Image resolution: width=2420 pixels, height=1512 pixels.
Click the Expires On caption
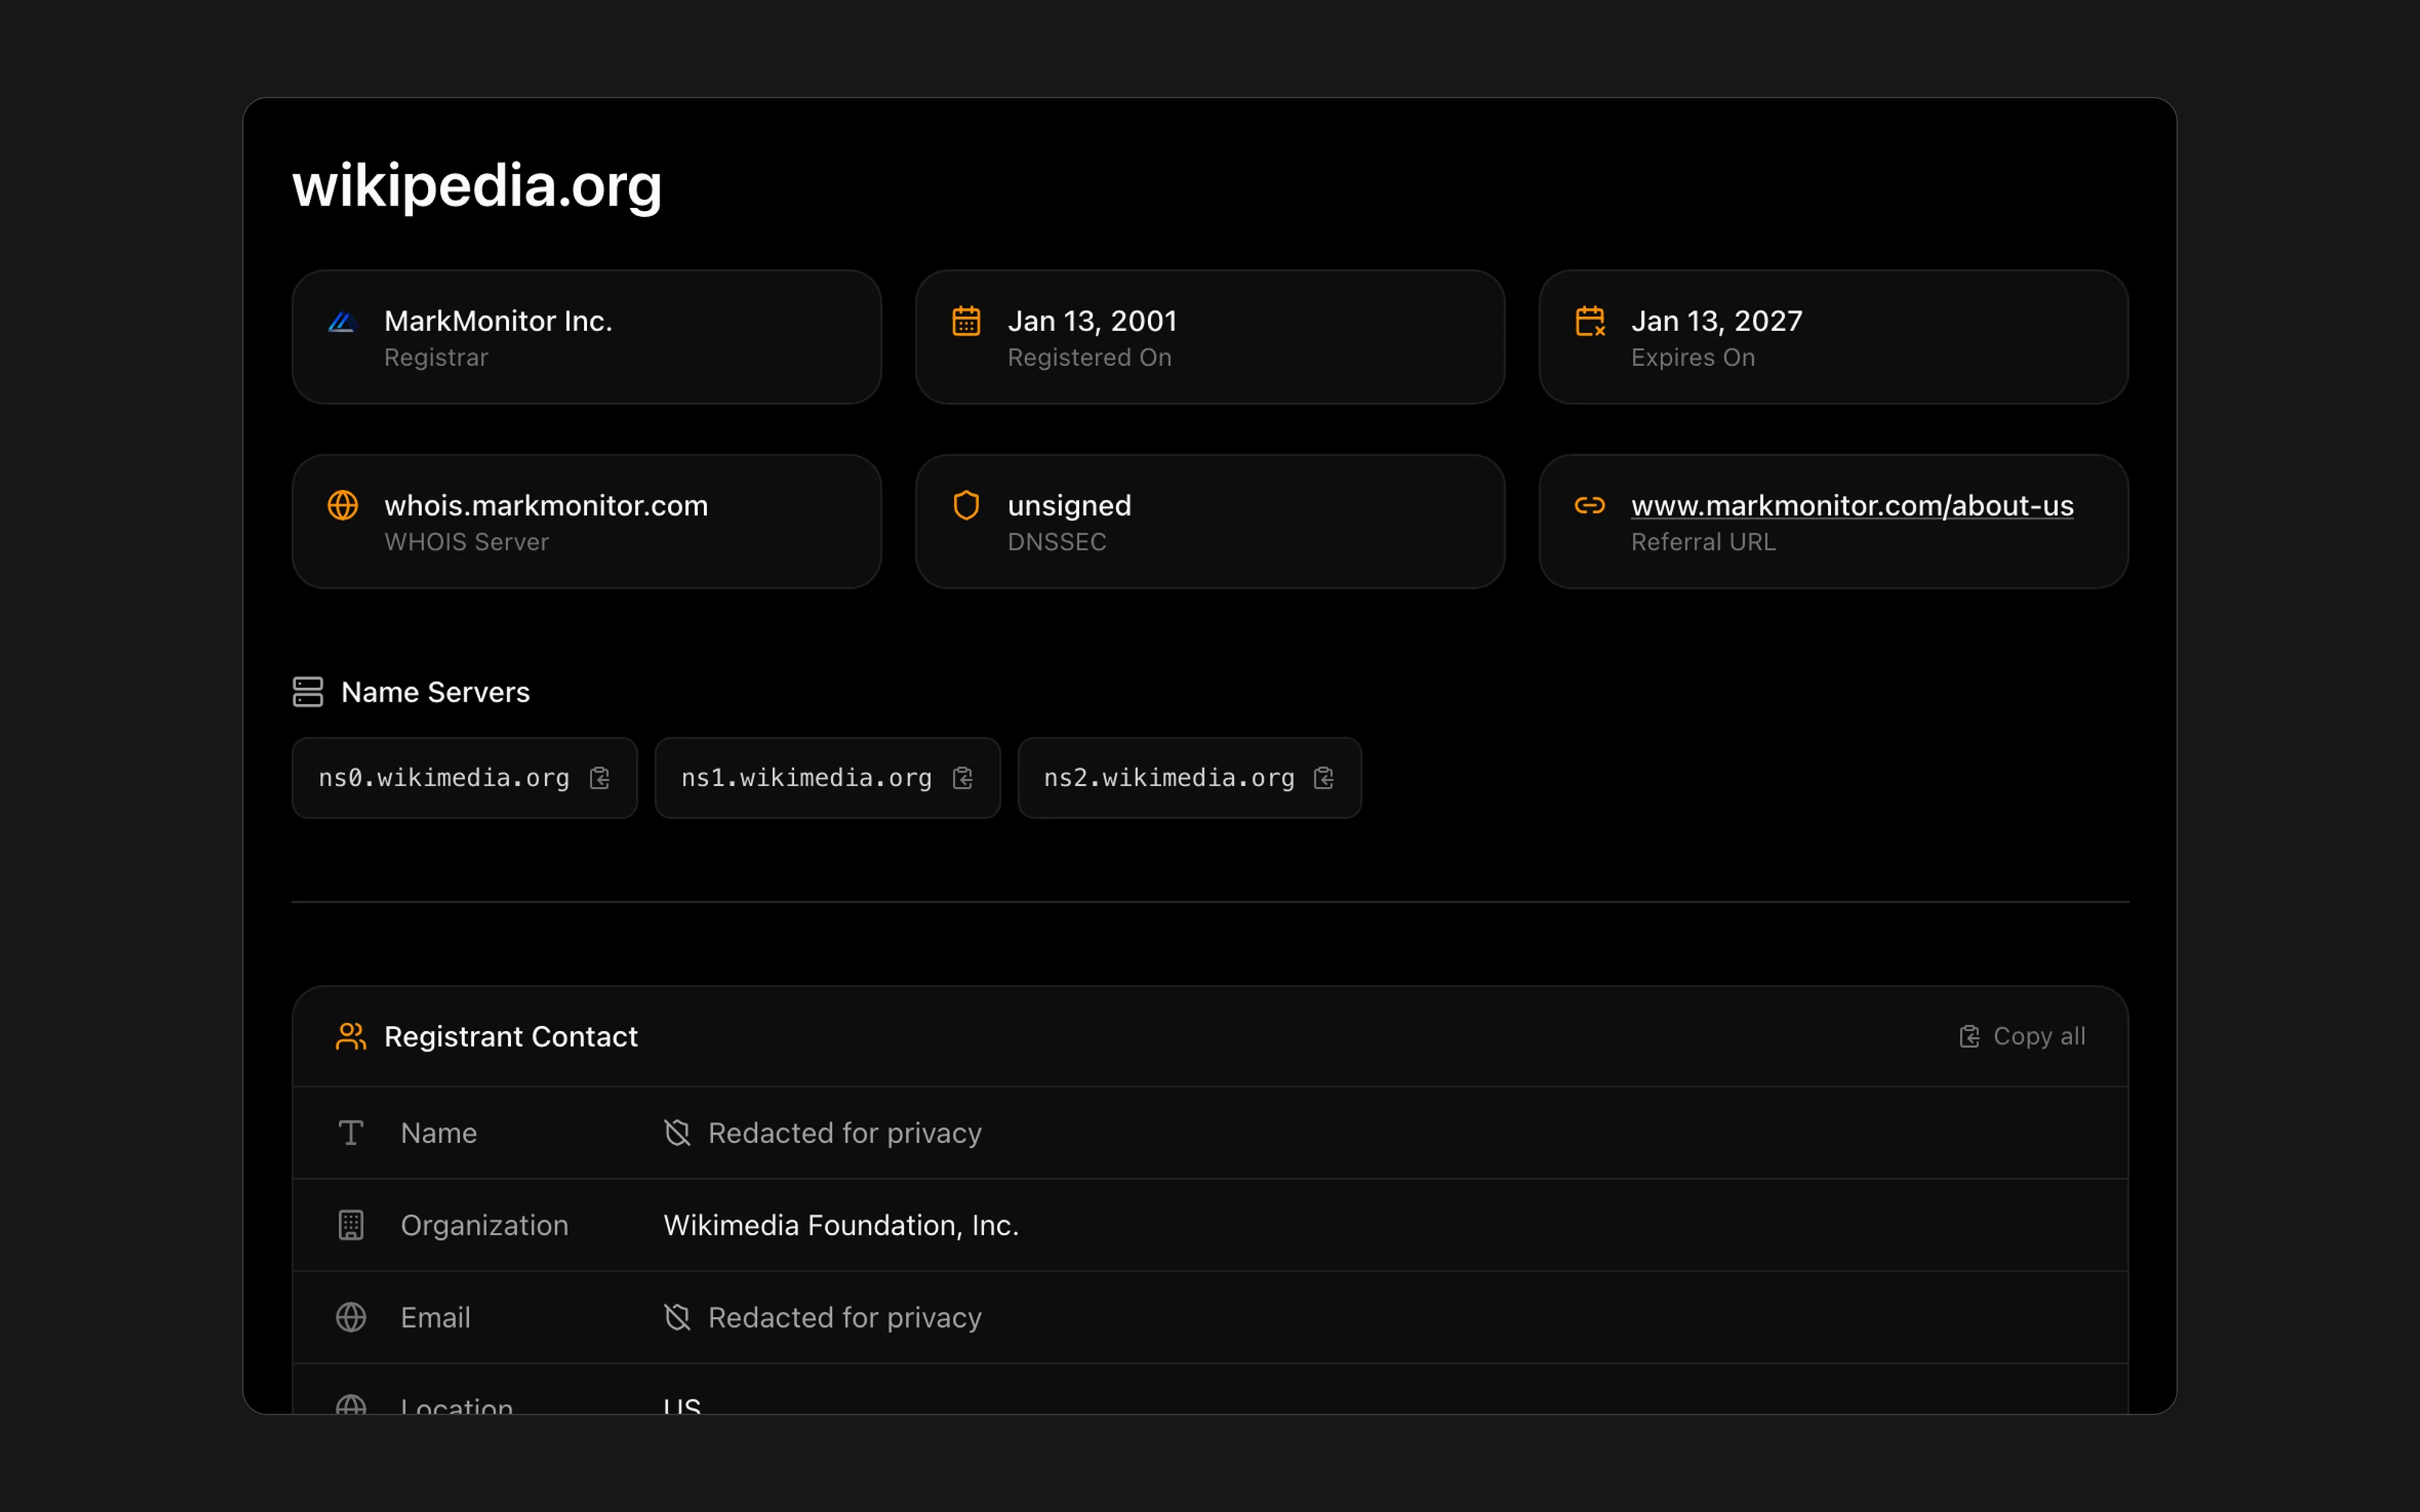(1693, 358)
